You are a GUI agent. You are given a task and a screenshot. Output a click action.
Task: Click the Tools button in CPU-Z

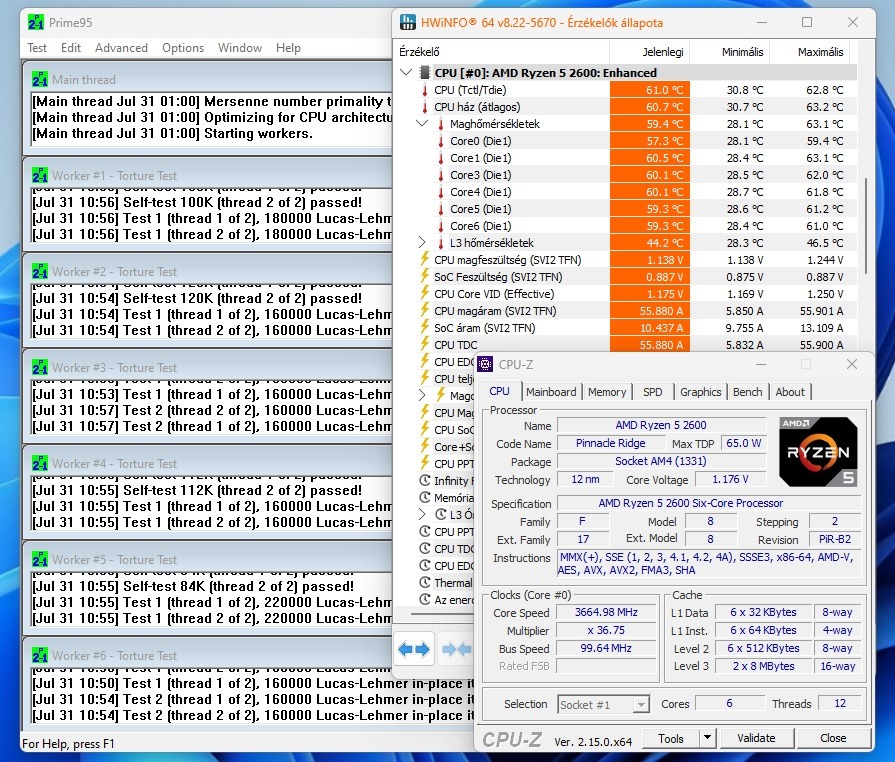click(x=671, y=739)
